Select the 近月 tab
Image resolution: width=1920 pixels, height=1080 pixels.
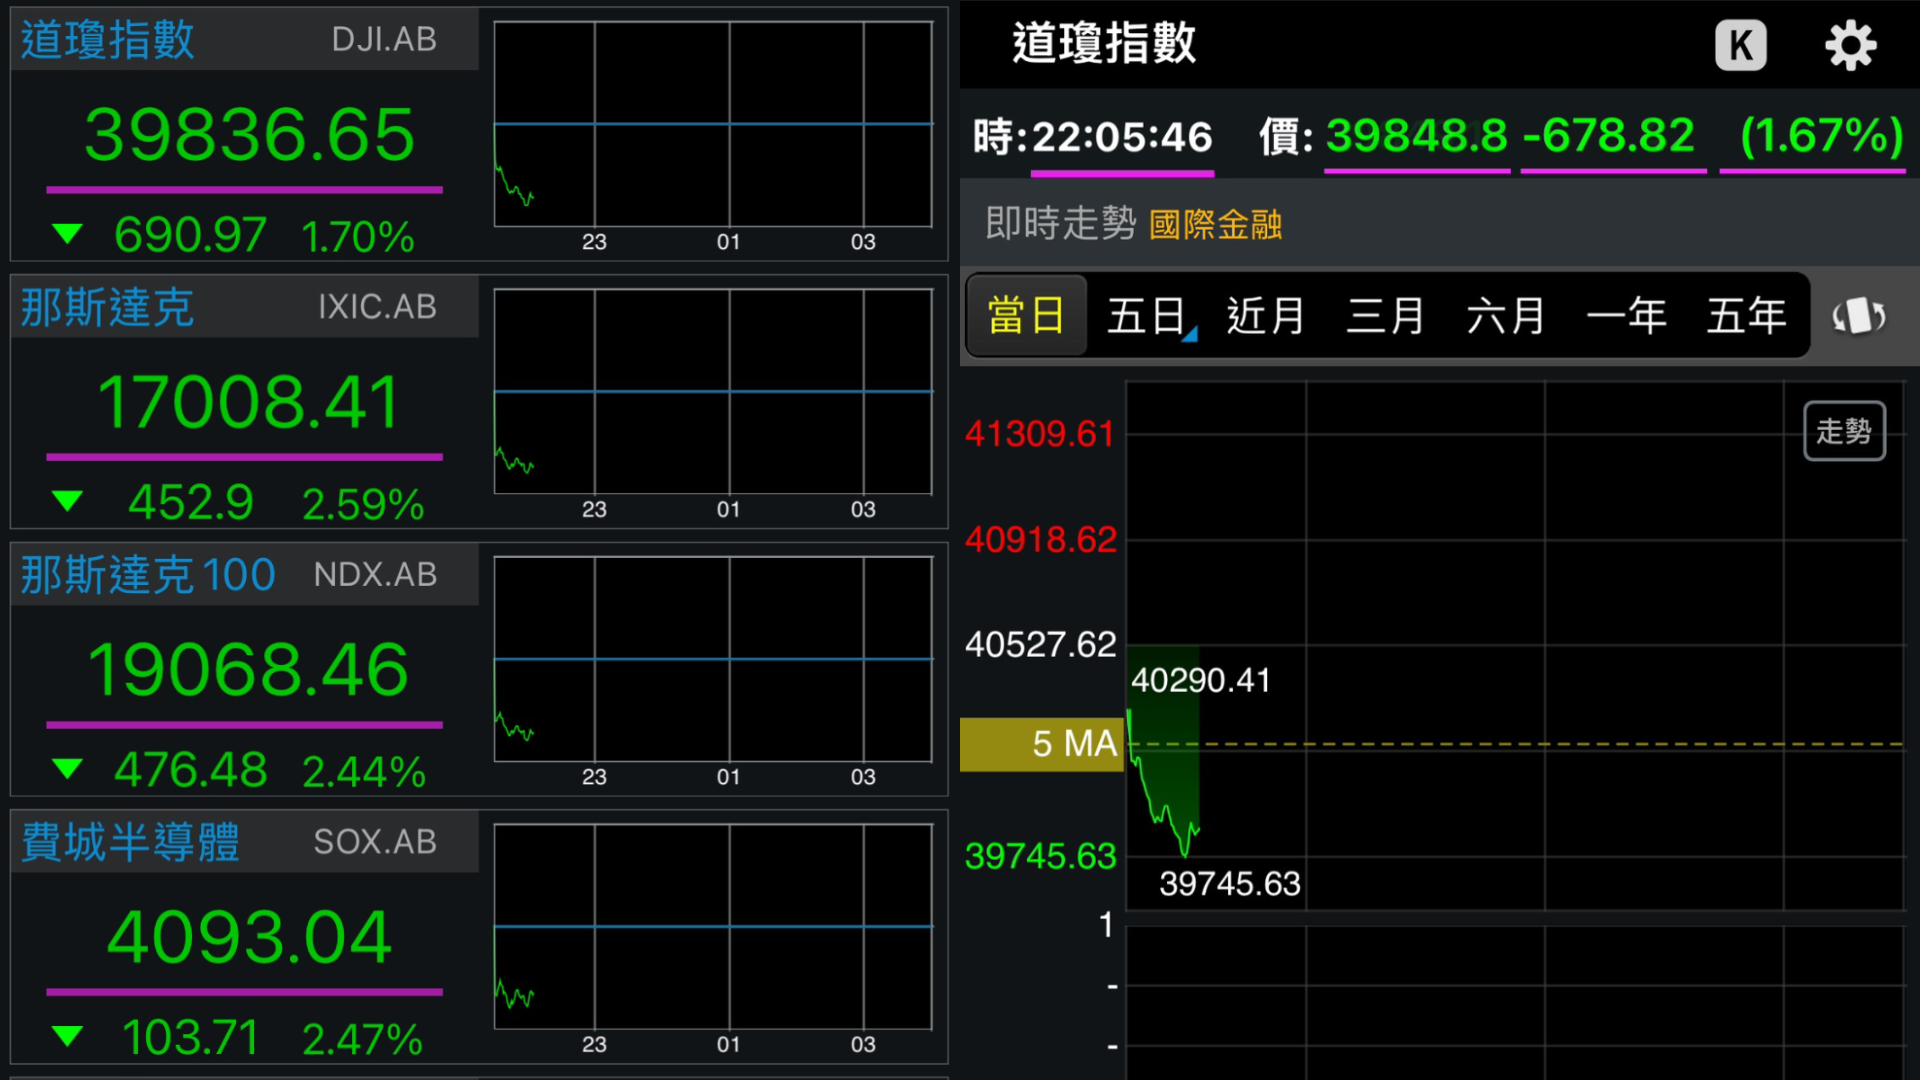pyautogui.click(x=1266, y=316)
